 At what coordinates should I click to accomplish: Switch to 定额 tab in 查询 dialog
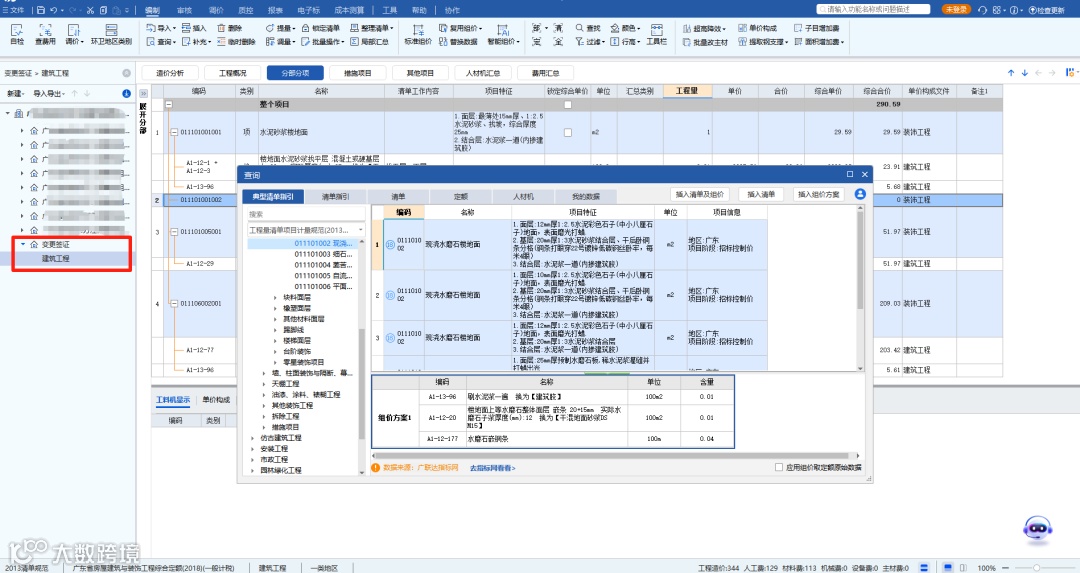pos(461,196)
